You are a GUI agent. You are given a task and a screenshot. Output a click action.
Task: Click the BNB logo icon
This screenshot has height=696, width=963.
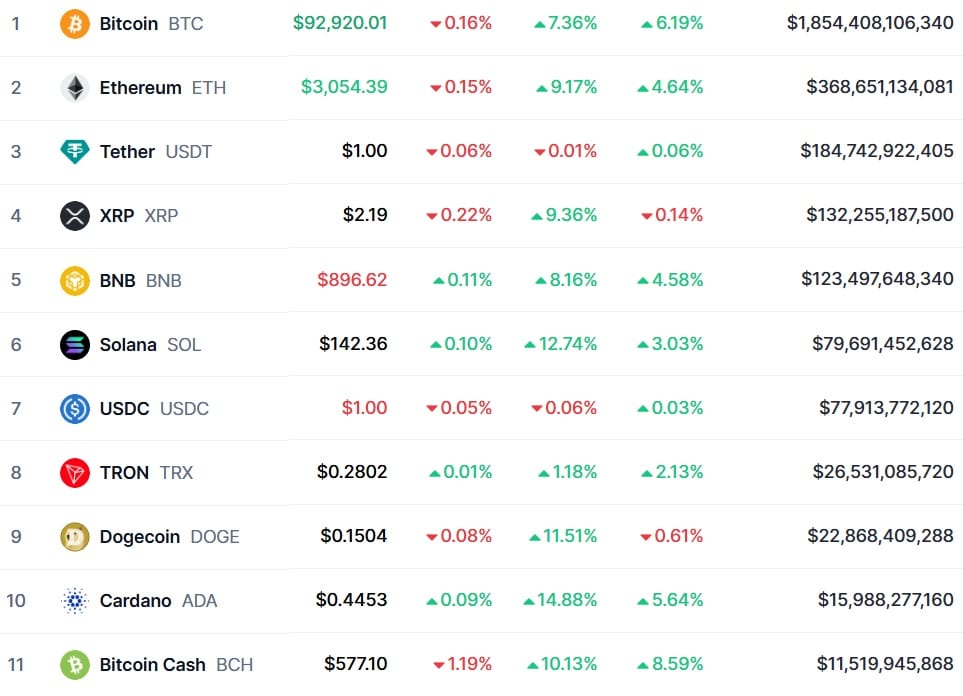click(x=75, y=280)
